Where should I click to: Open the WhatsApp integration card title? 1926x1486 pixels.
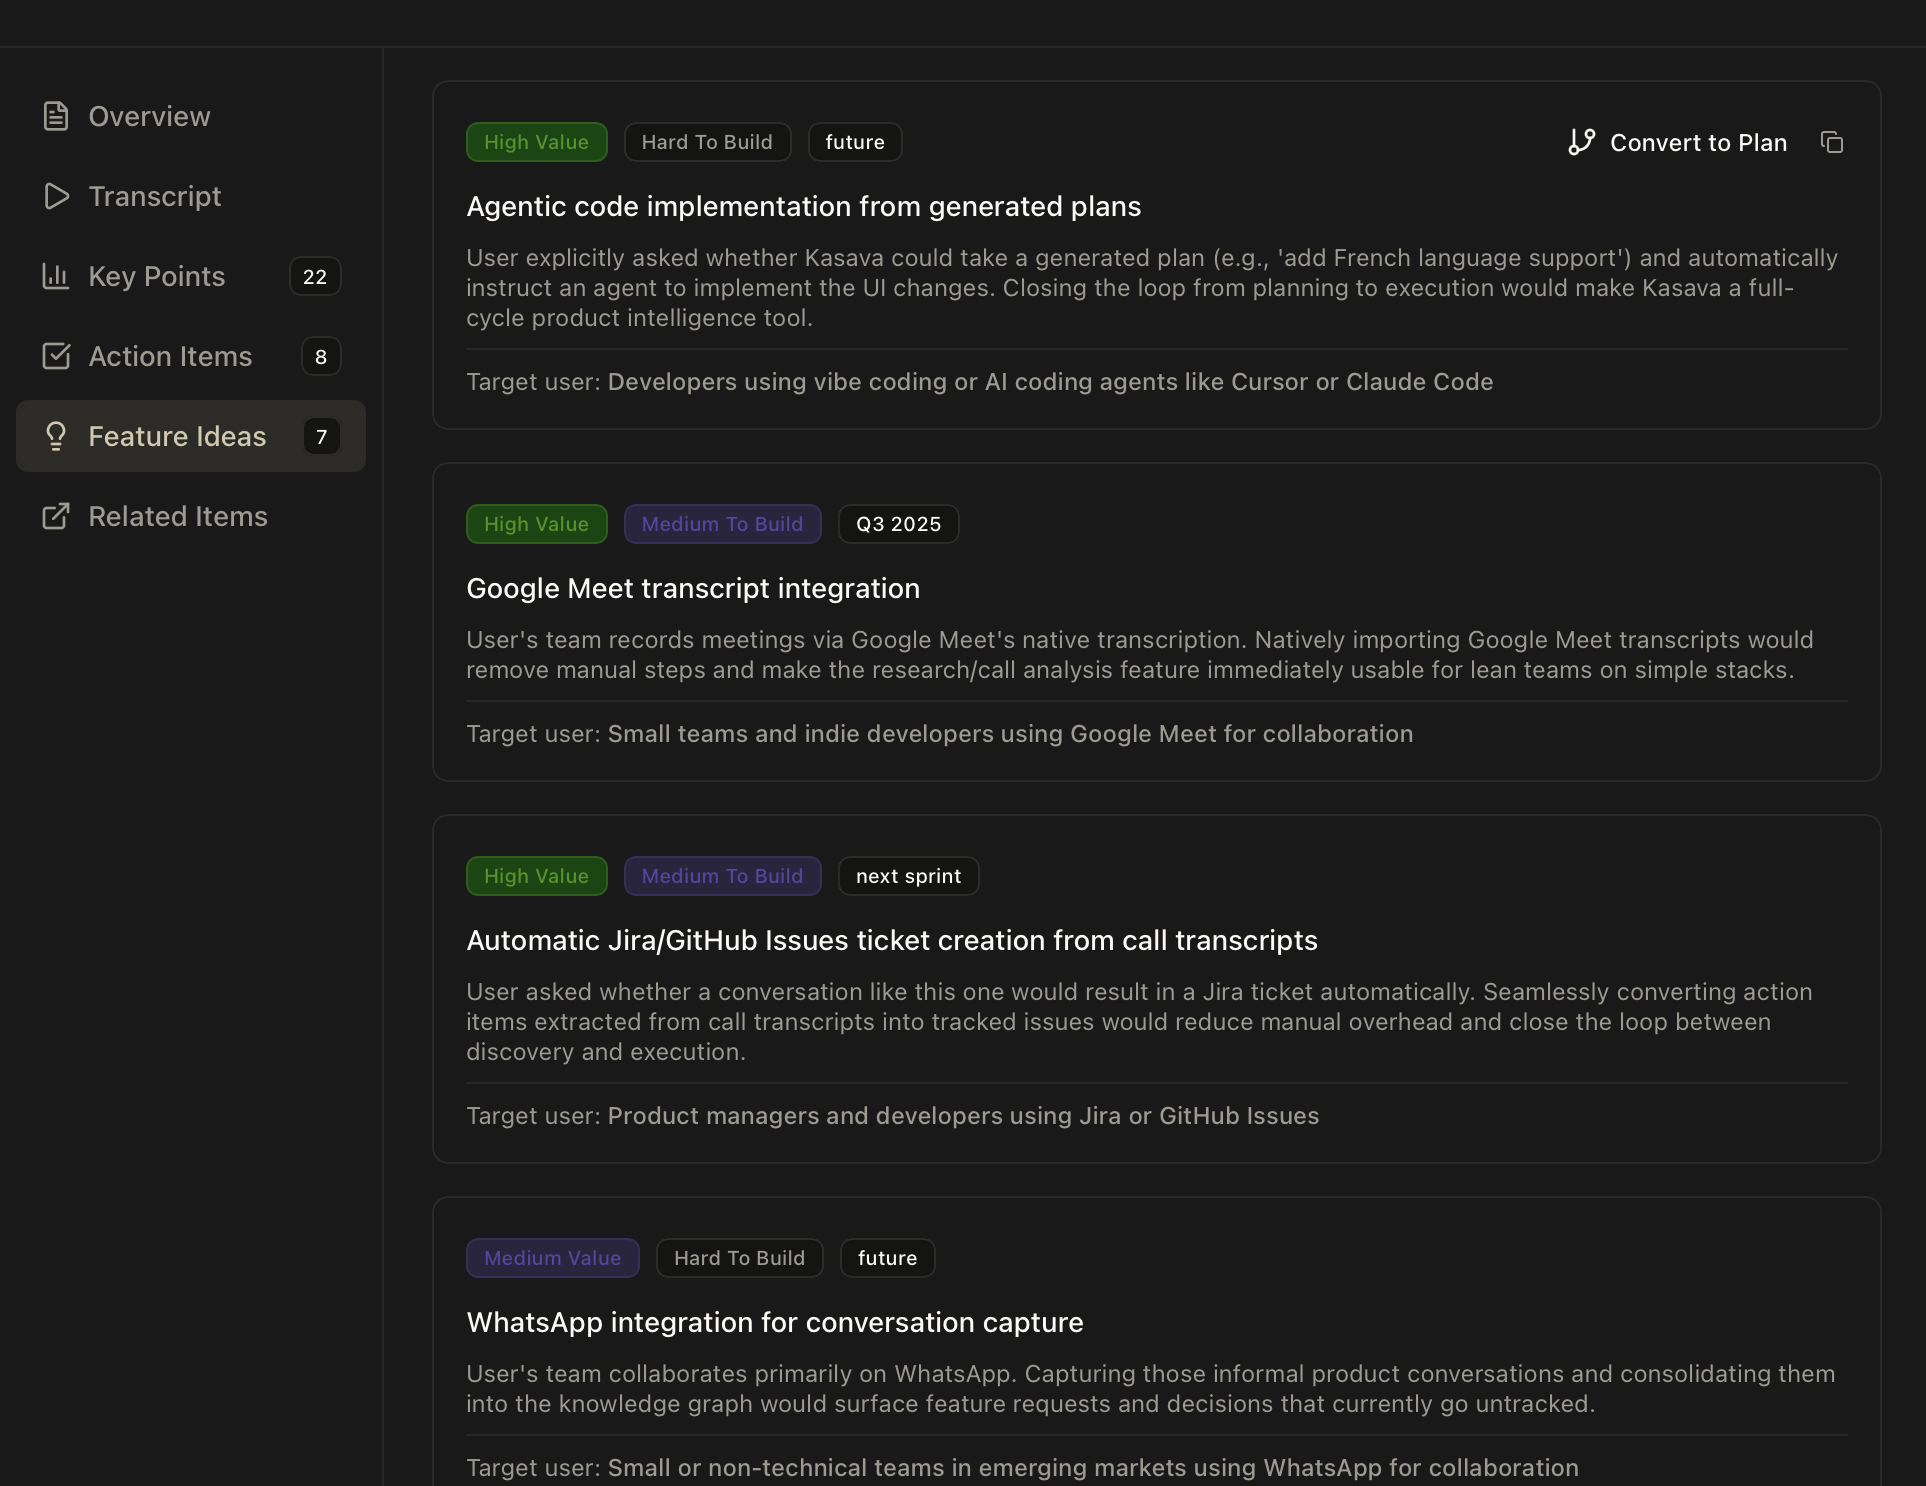(774, 1322)
